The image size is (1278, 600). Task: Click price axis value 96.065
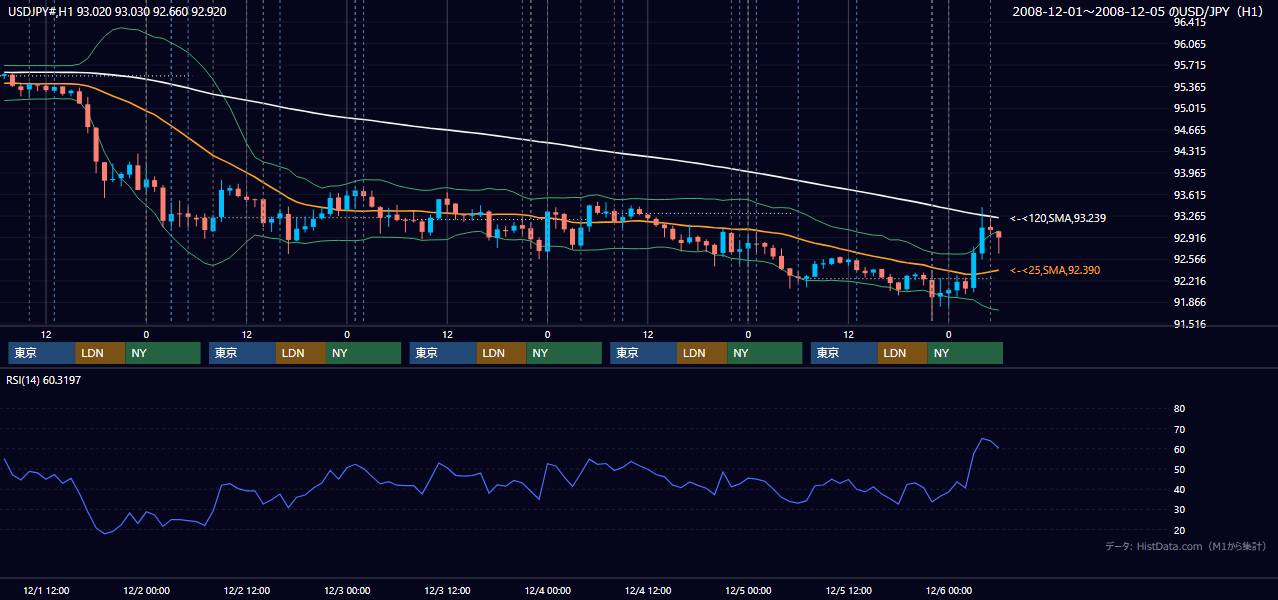coord(1189,44)
